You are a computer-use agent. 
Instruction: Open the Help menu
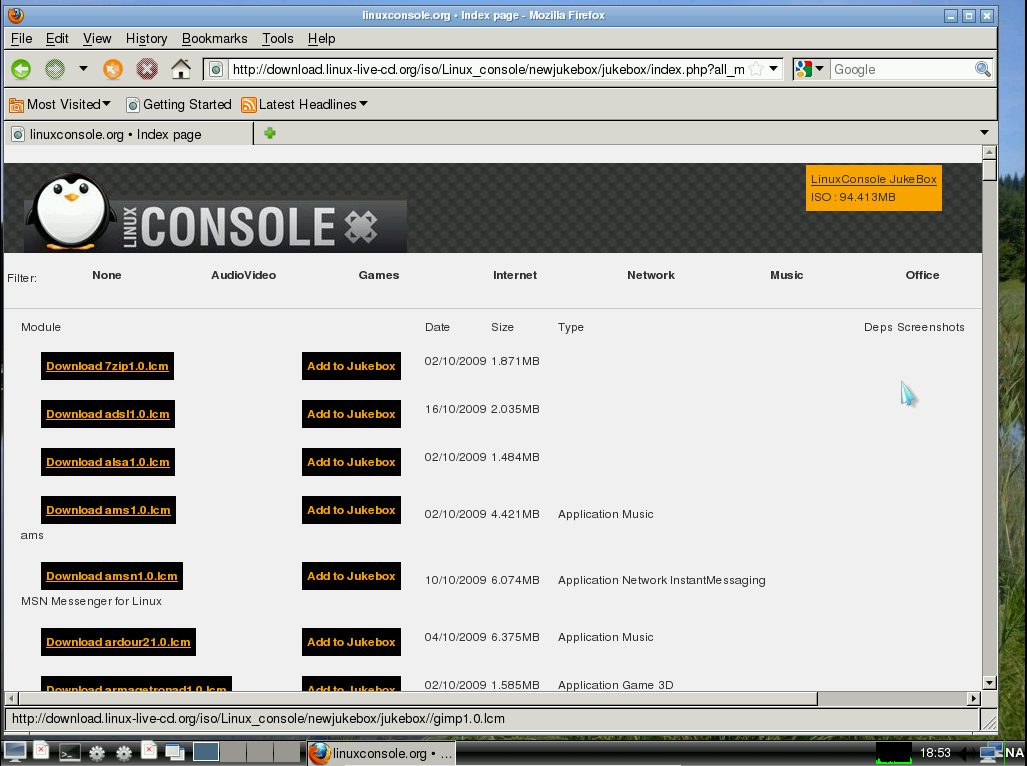(x=322, y=39)
